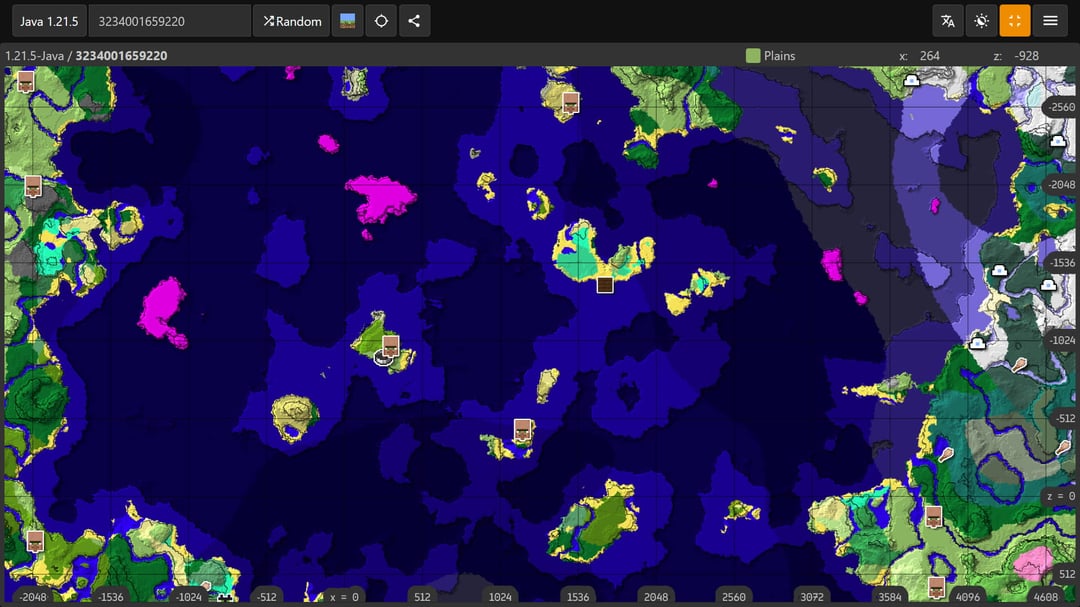Click the seed breadcrumb text 1.21.5-Java / 3234001659220
Viewport: 1080px width, 607px height.
(86, 56)
